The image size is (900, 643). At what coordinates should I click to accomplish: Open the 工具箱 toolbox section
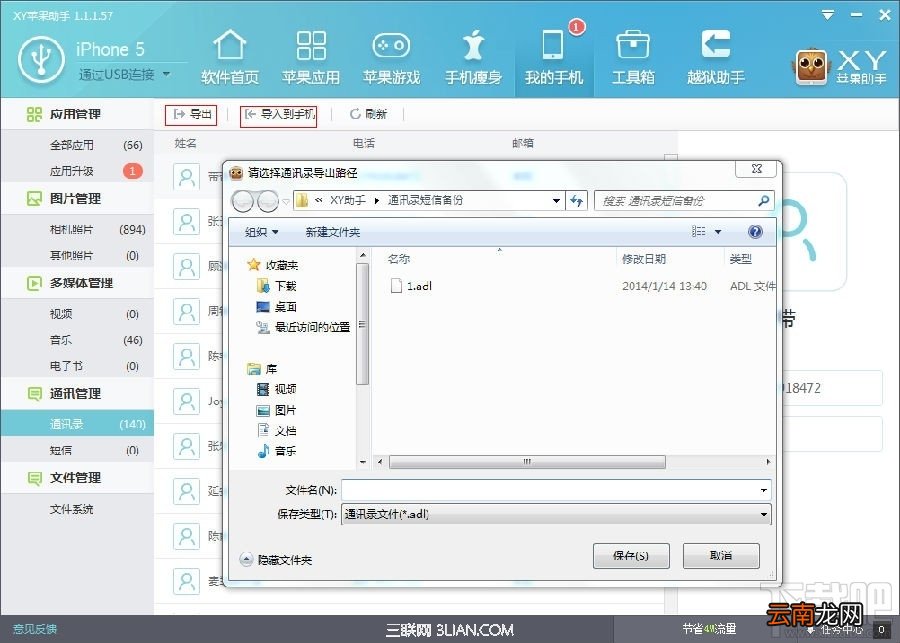(x=633, y=57)
